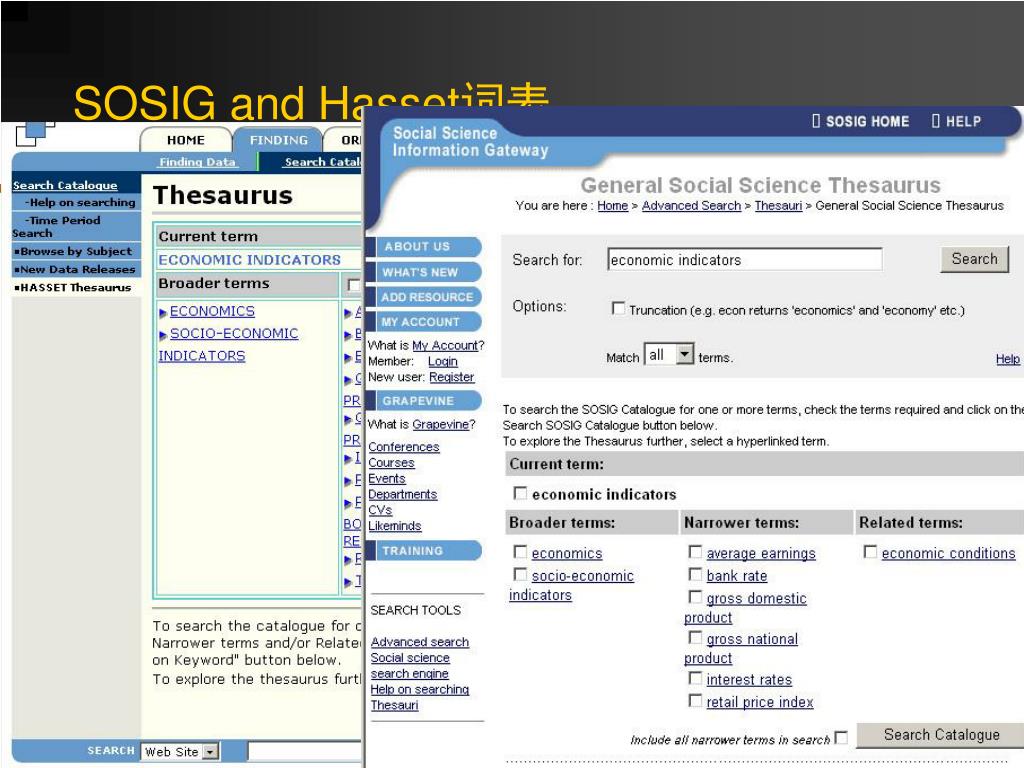Open the Departments link
The height and width of the screenshot is (768, 1024).
click(x=402, y=494)
